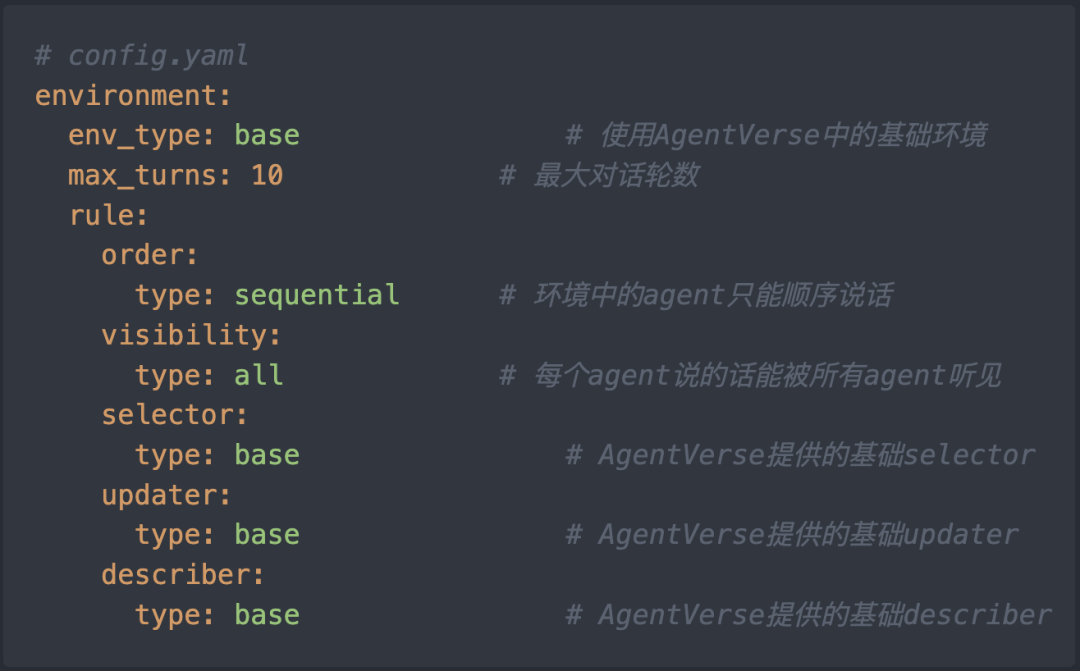The width and height of the screenshot is (1080, 671).
Task: Click the 'base' value under selector
Action: click(267, 455)
